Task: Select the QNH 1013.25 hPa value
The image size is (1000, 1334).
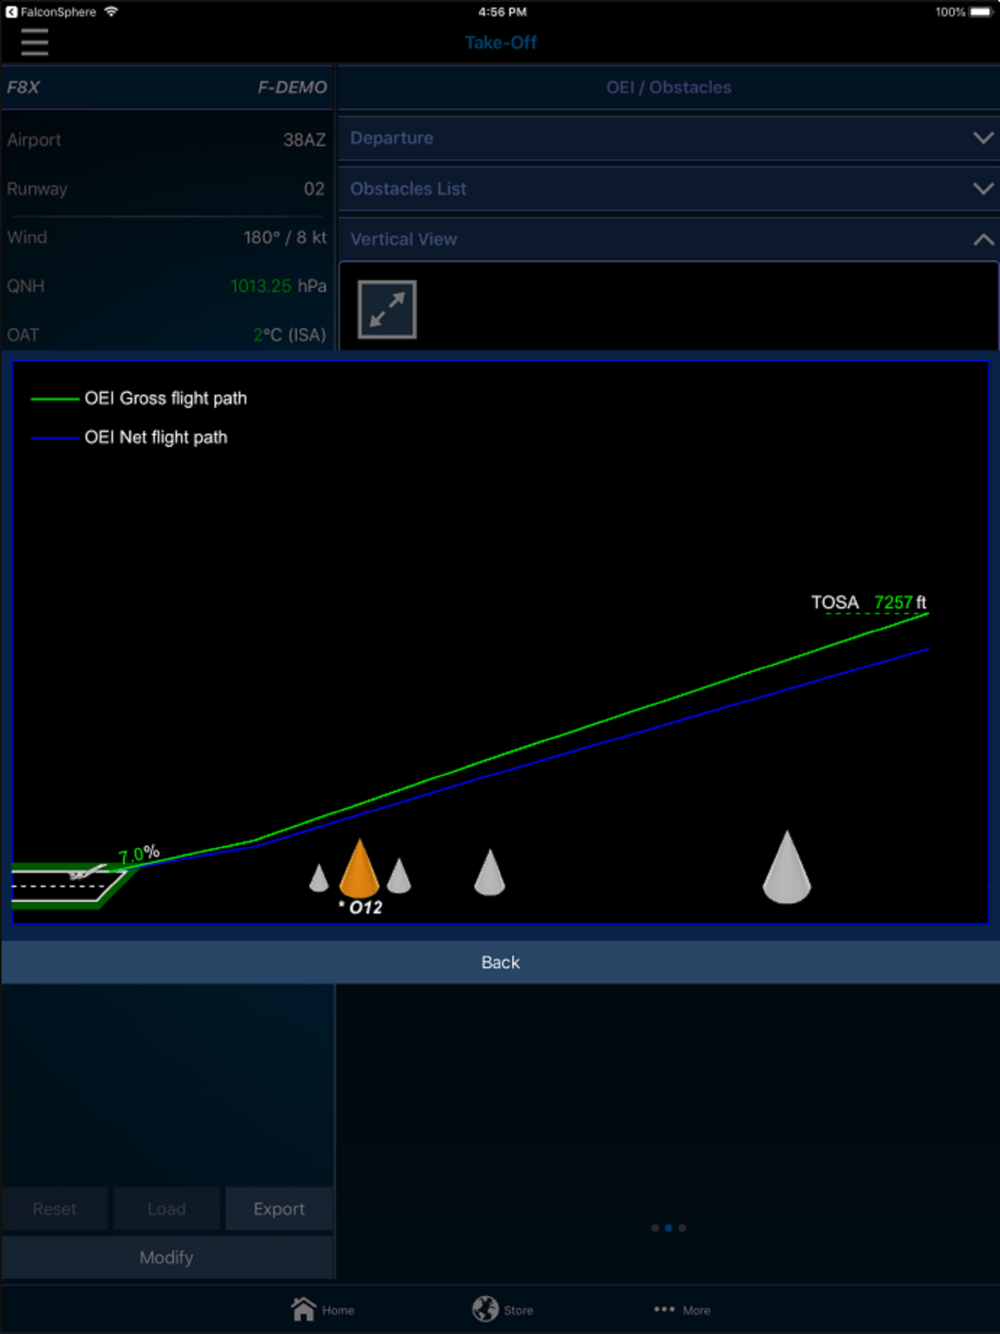Action: point(278,286)
